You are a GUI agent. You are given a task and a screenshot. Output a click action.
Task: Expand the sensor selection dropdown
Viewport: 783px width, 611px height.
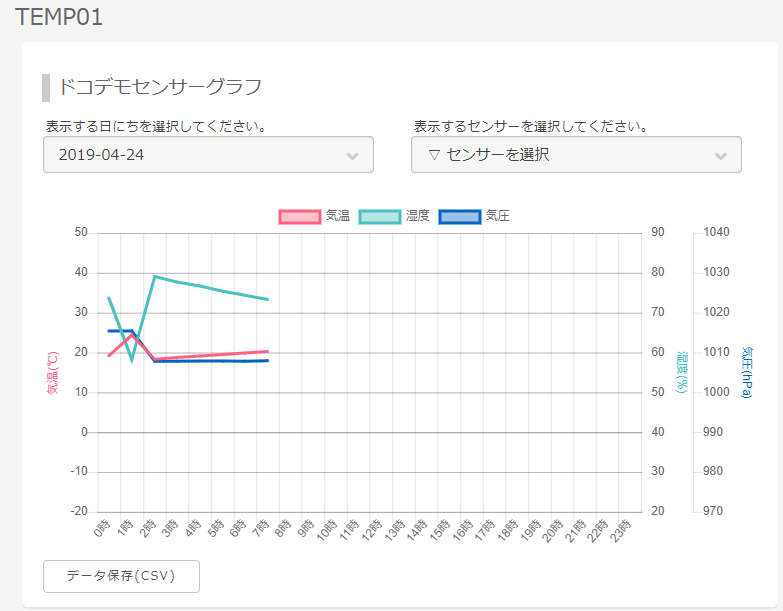click(x=576, y=155)
